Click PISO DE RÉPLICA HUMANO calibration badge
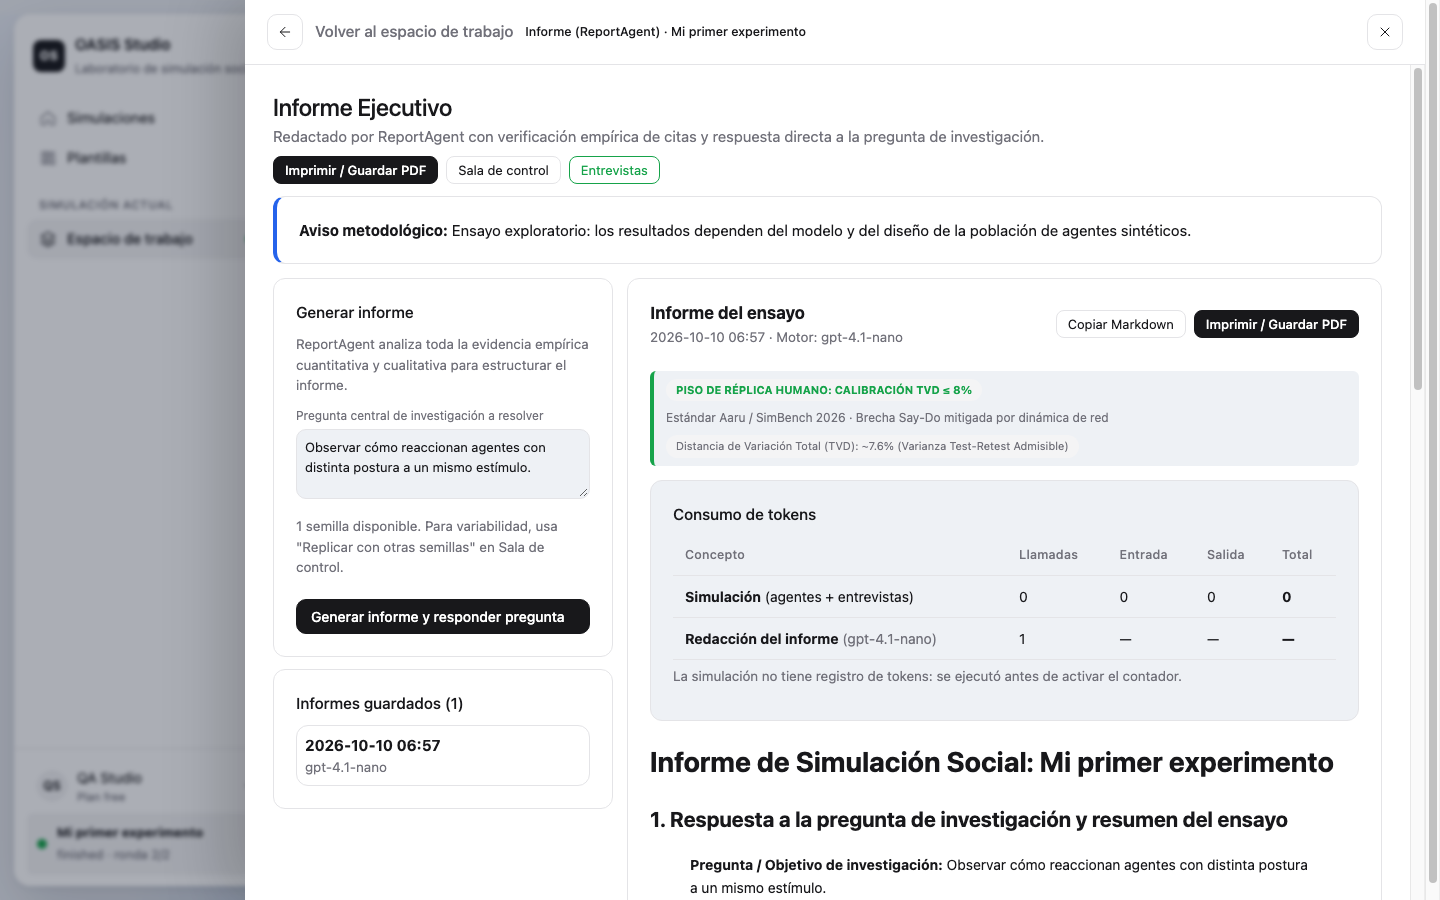The height and width of the screenshot is (900, 1440). click(824, 390)
